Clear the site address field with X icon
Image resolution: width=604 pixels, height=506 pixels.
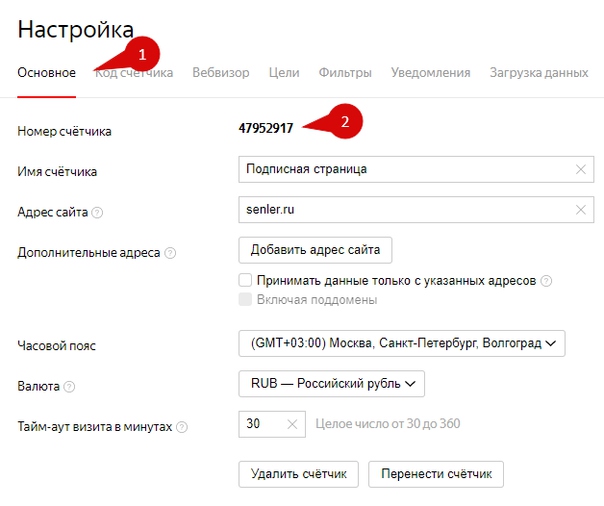(x=580, y=210)
